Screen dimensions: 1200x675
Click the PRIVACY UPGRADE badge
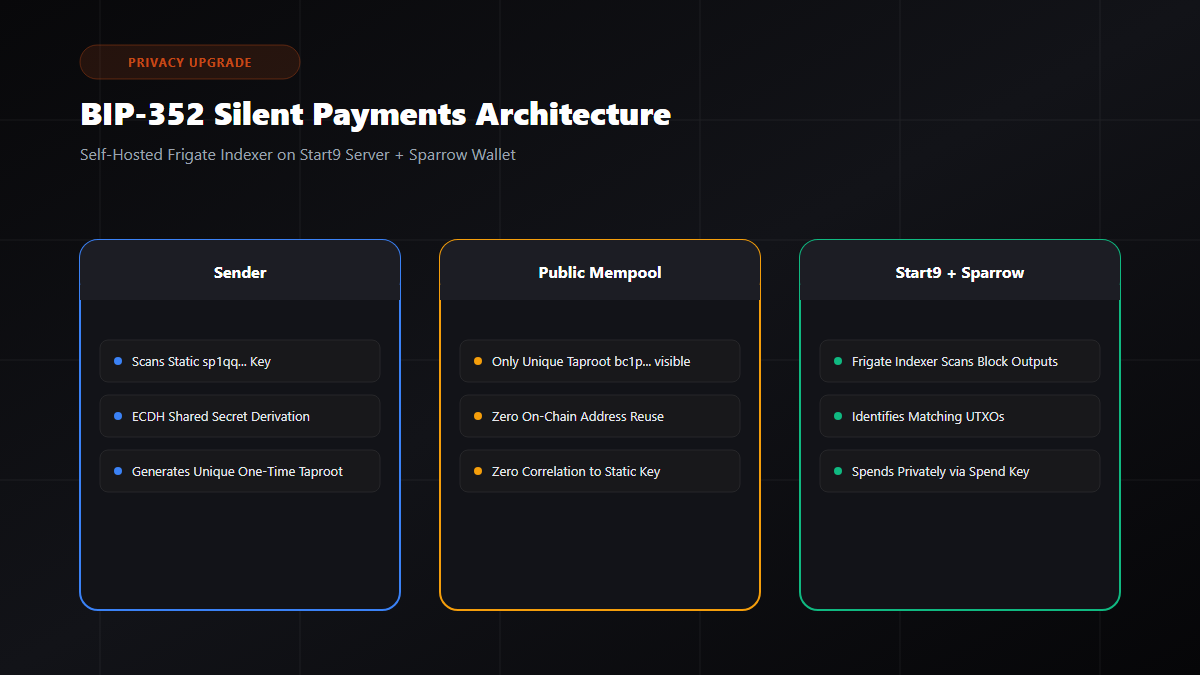(x=190, y=62)
